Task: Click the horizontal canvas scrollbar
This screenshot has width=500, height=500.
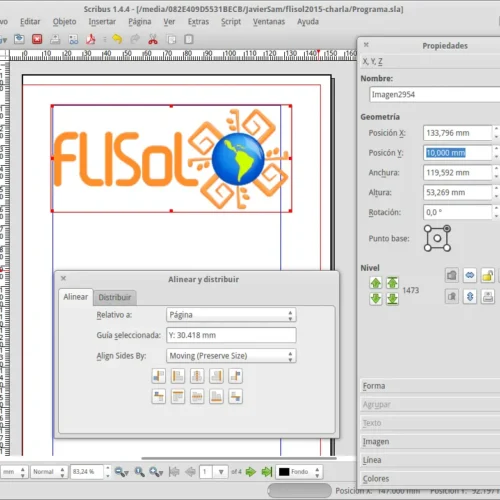Action: click(239, 458)
